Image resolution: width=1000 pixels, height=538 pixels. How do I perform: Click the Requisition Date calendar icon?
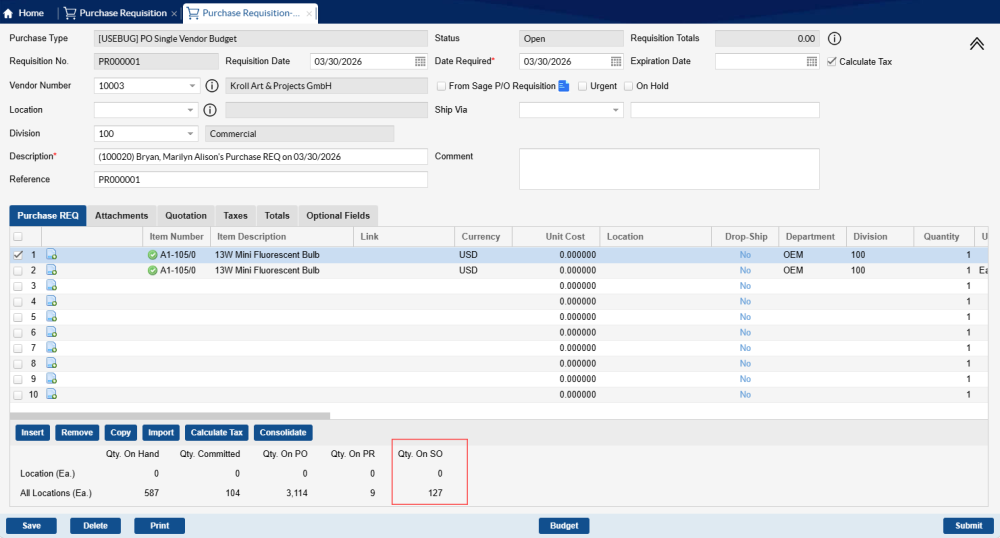pyautogui.click(x=420, y=62)
